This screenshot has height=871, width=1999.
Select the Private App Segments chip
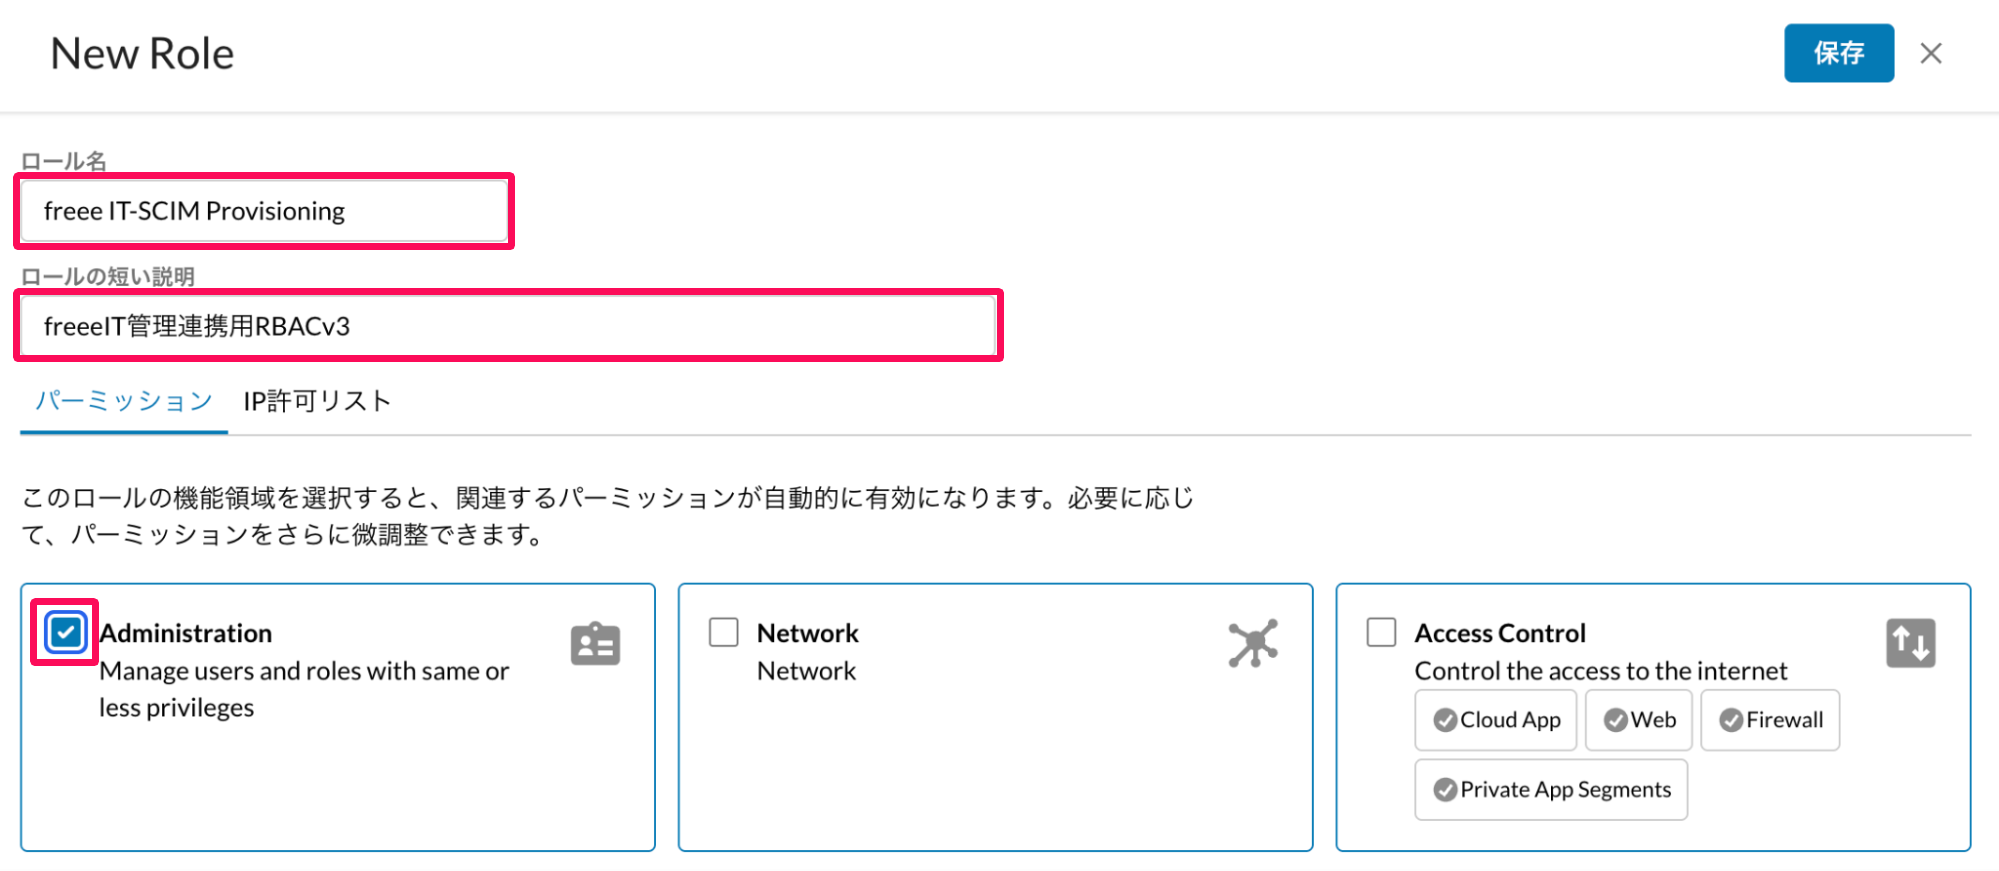pos(1551,790)
